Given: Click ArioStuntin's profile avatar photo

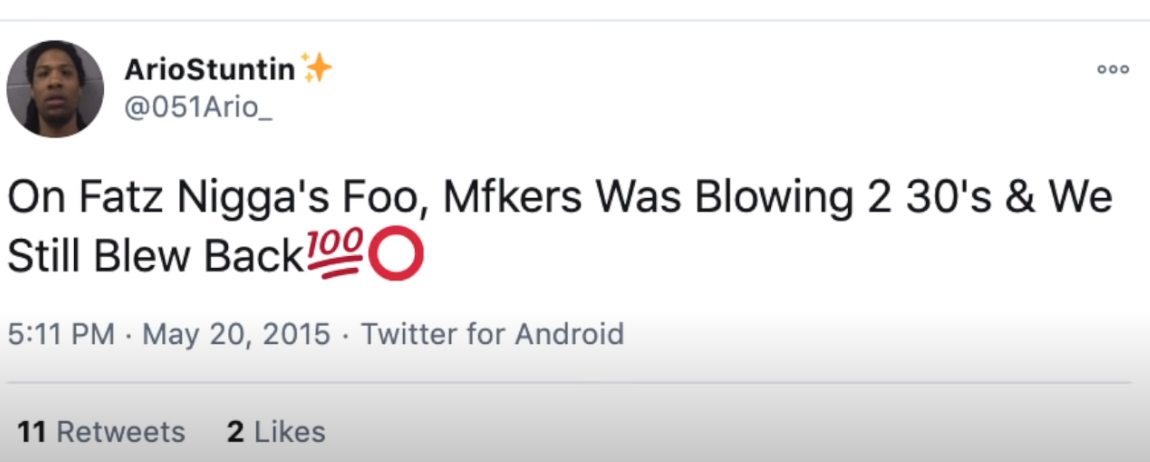Looking at the screenshot, I should point(55,89).
